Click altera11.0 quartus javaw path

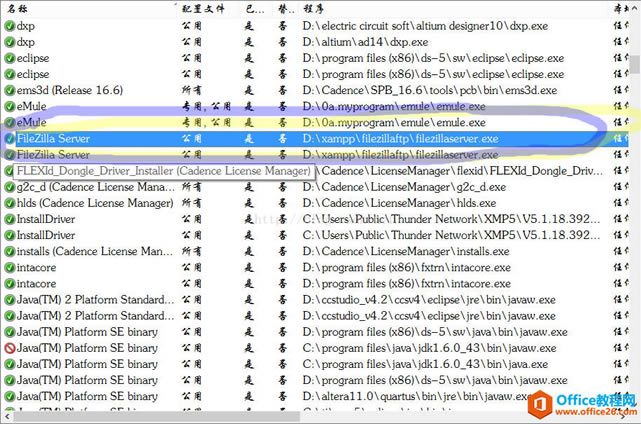[417, 396]
